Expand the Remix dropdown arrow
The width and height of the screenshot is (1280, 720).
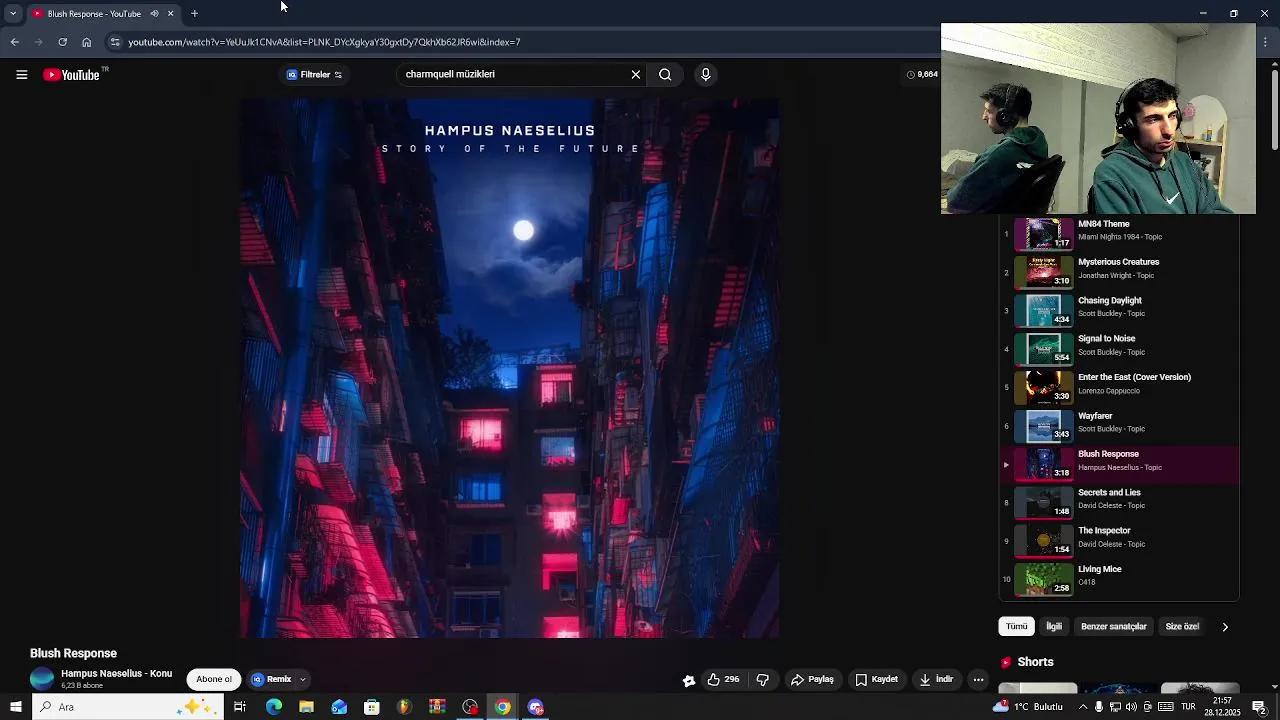click(302, 680)
